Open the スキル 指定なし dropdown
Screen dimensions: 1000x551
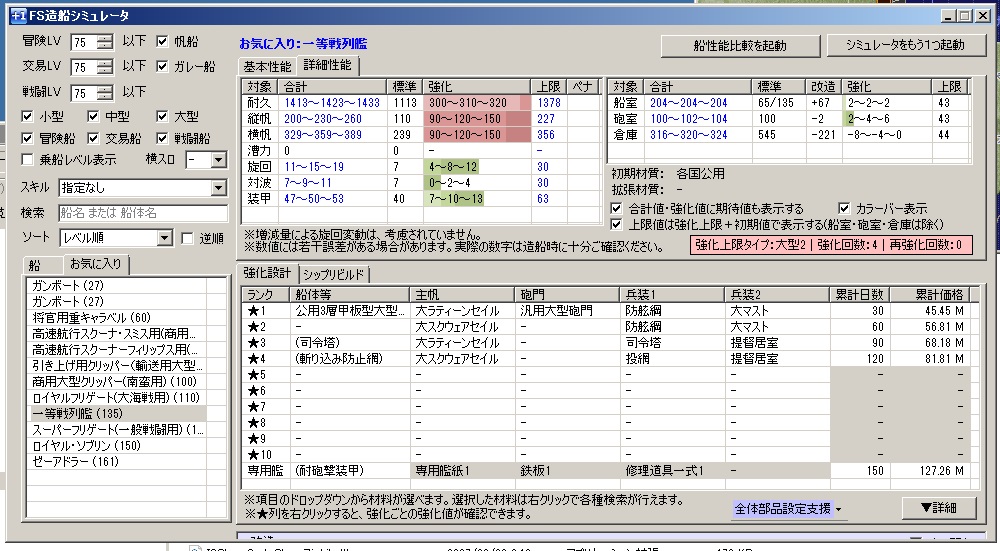(219, 188)
